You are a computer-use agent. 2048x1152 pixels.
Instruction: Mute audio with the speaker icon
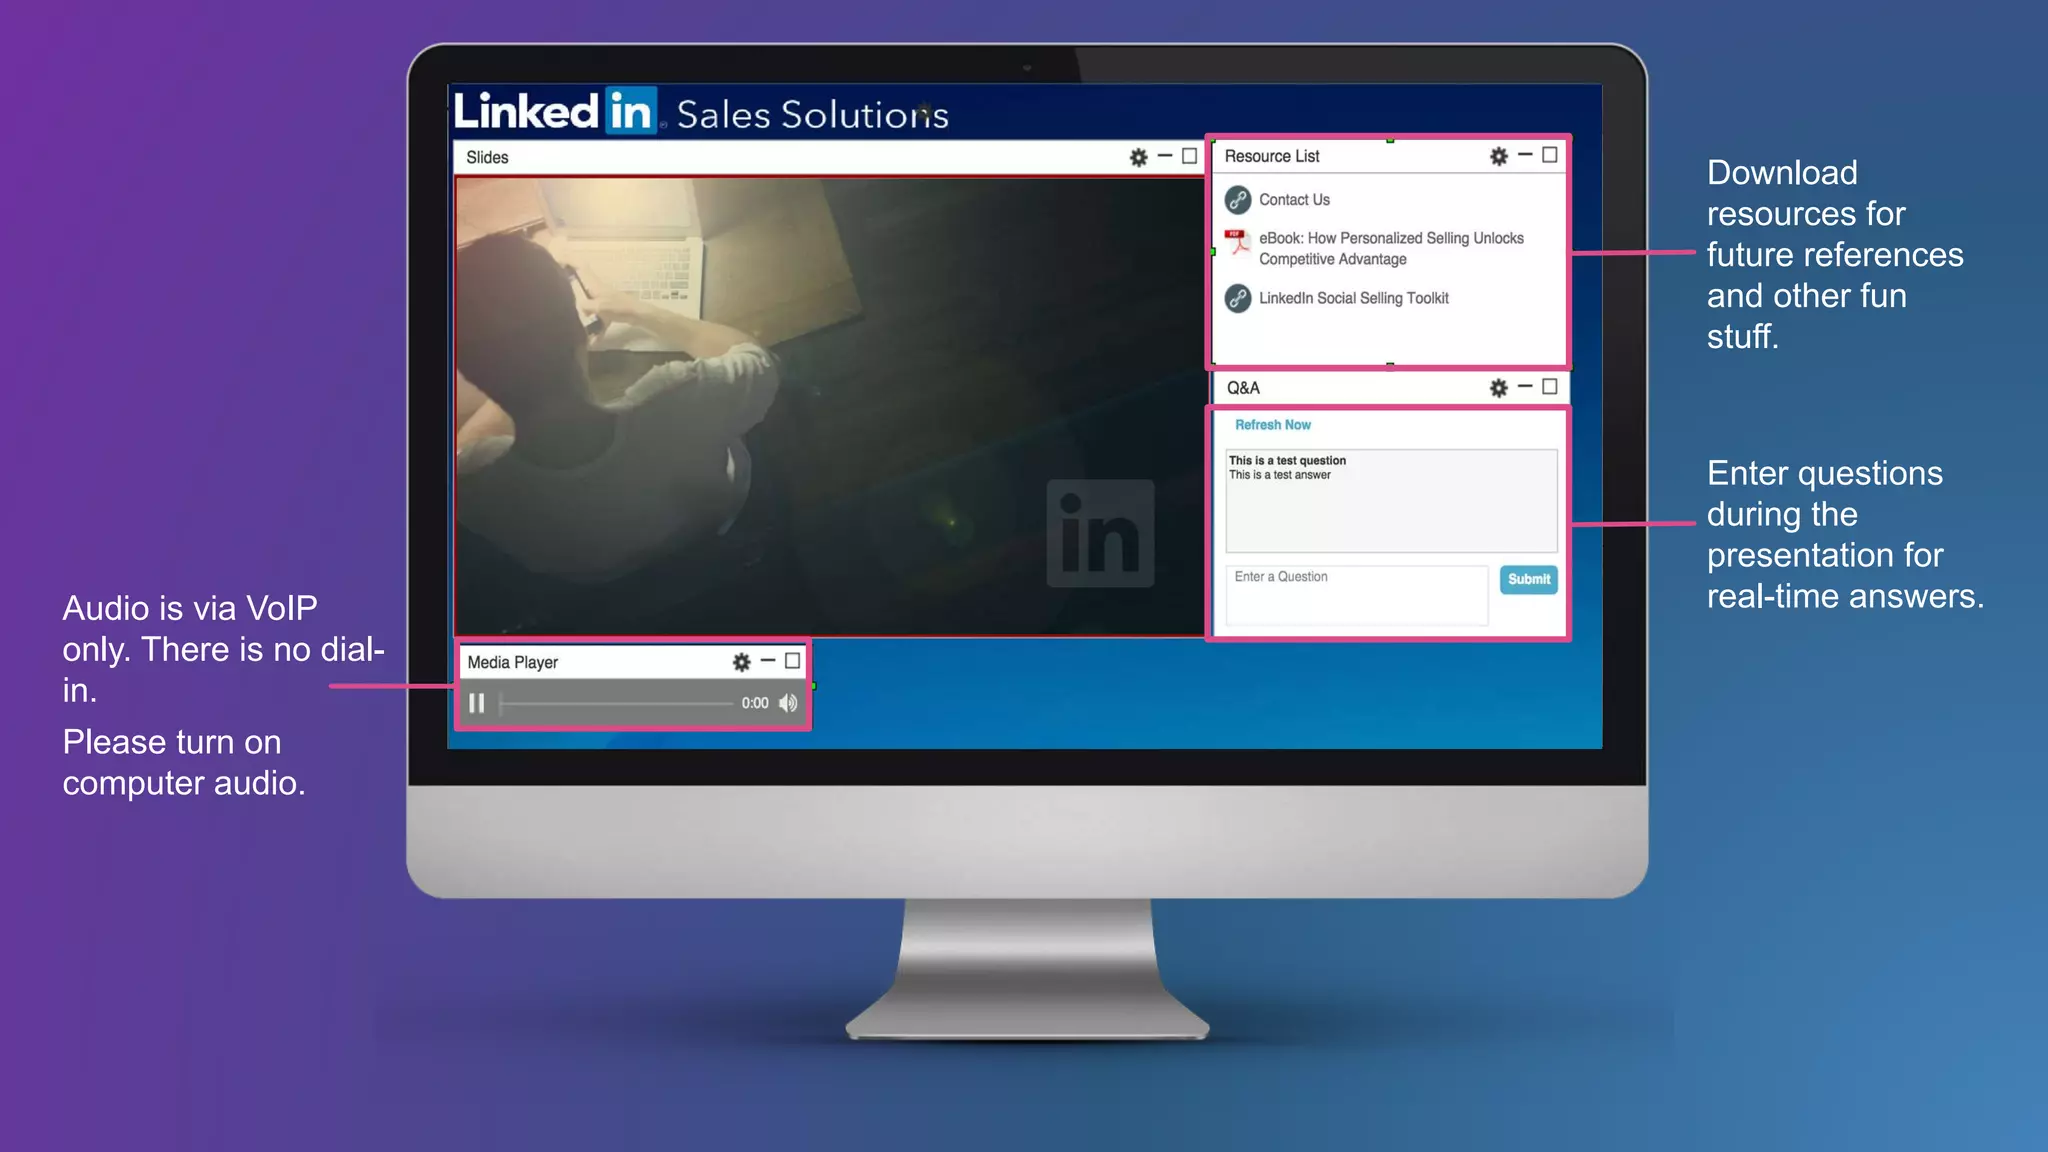[788, 703]
